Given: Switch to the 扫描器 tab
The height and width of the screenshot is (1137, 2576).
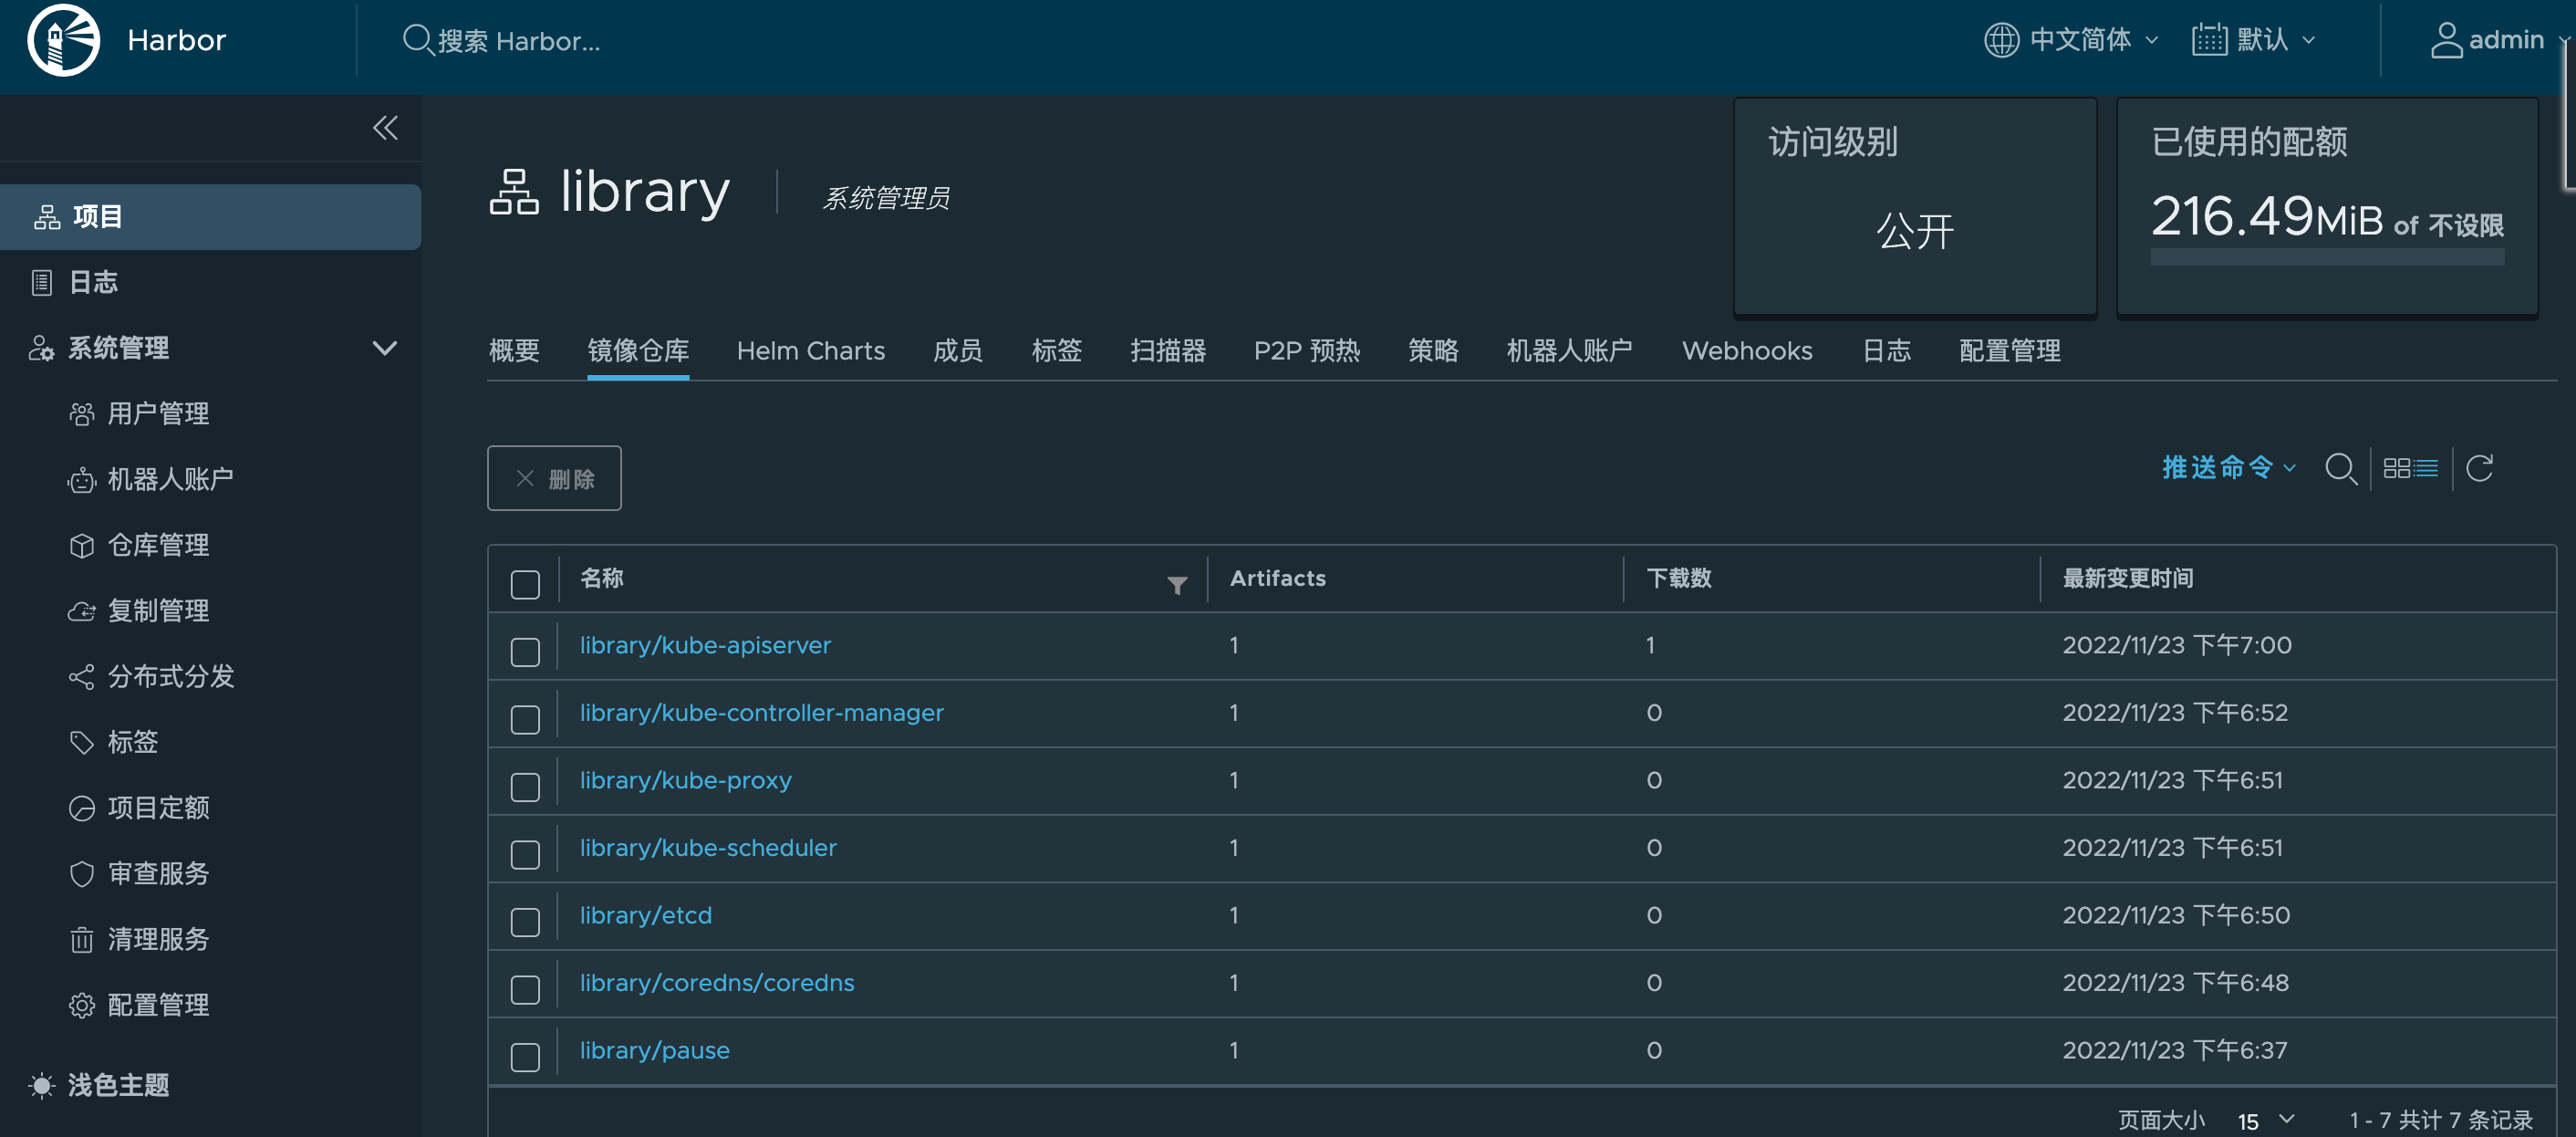Looking at the screenshot, I should point(1168,351).
